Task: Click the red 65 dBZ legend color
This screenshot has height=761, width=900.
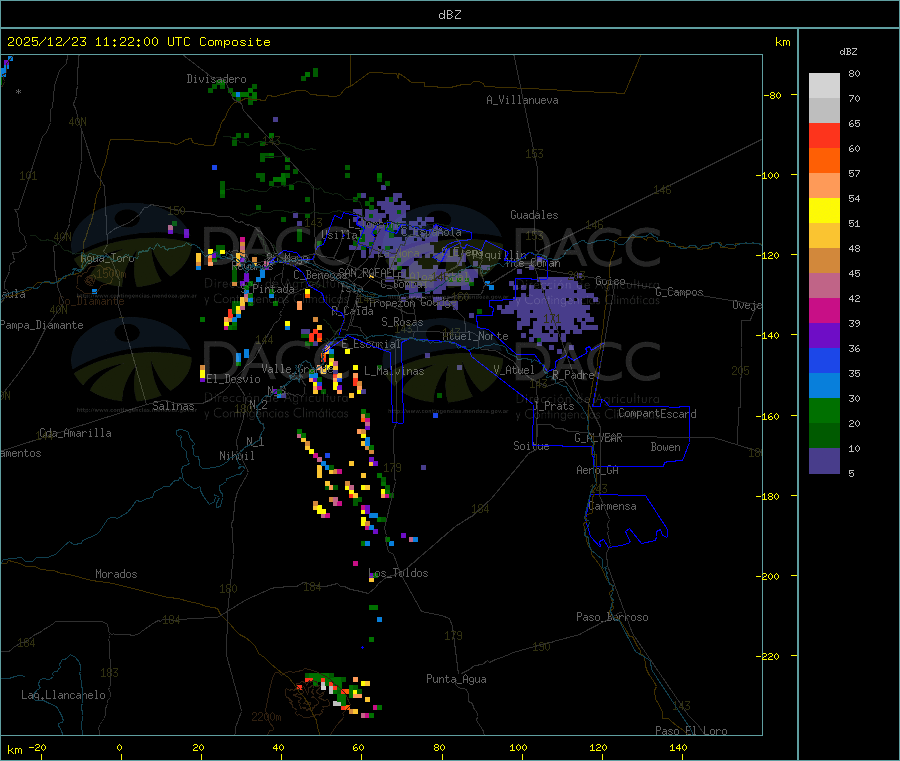Action: click(x=824, y=135)
